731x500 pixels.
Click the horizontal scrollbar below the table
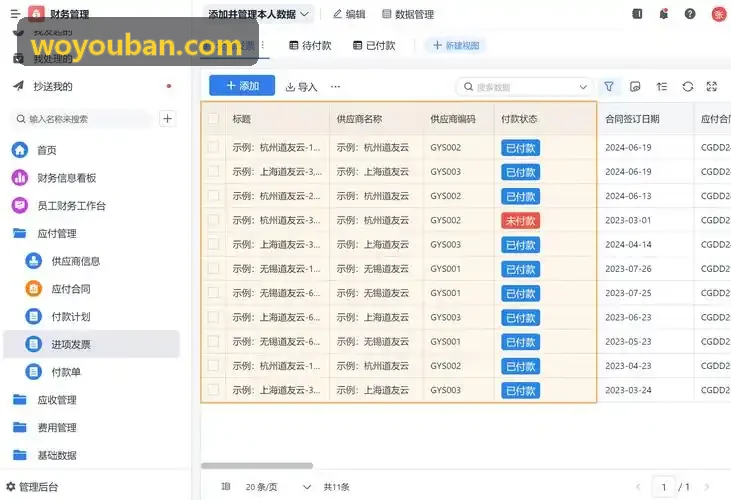[257, 466]
